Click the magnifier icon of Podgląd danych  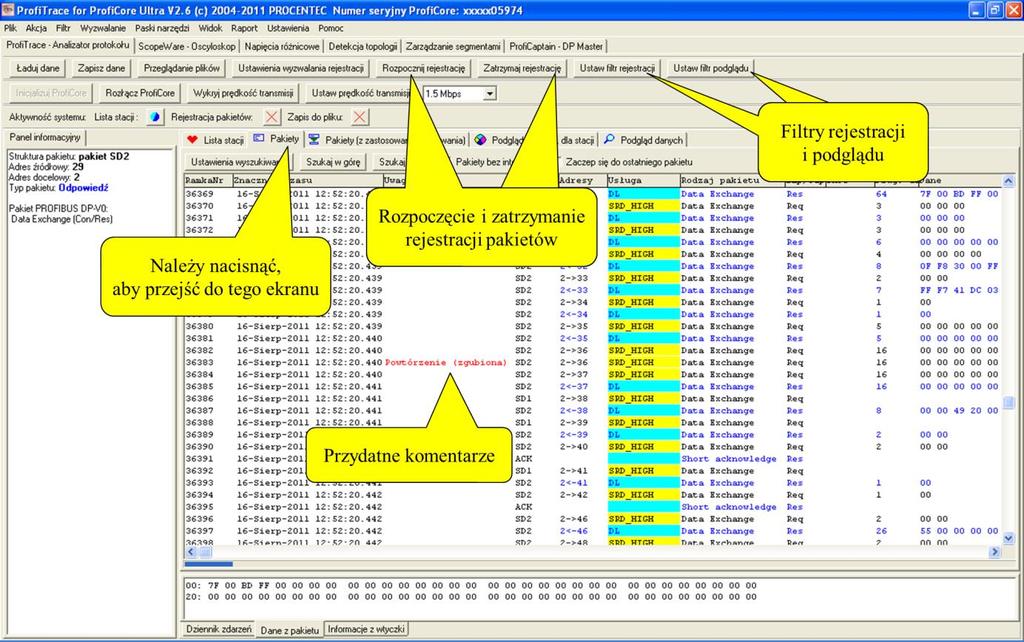pos(609,140)
